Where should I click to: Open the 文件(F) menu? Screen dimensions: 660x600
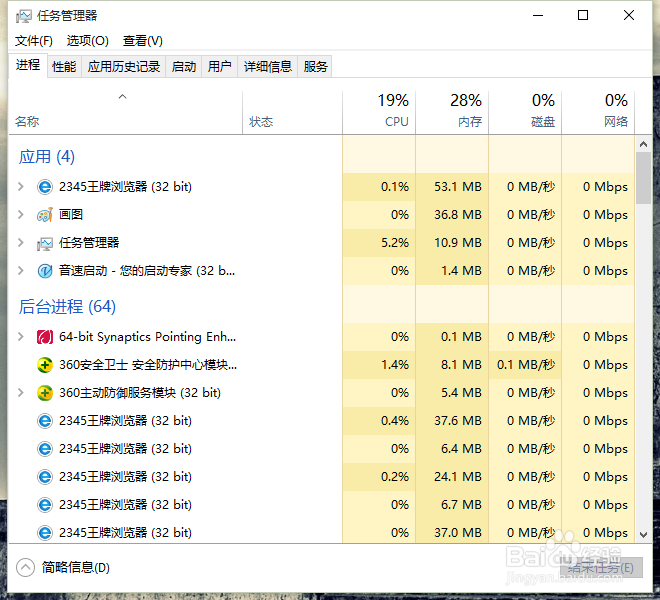click(34, 41)
